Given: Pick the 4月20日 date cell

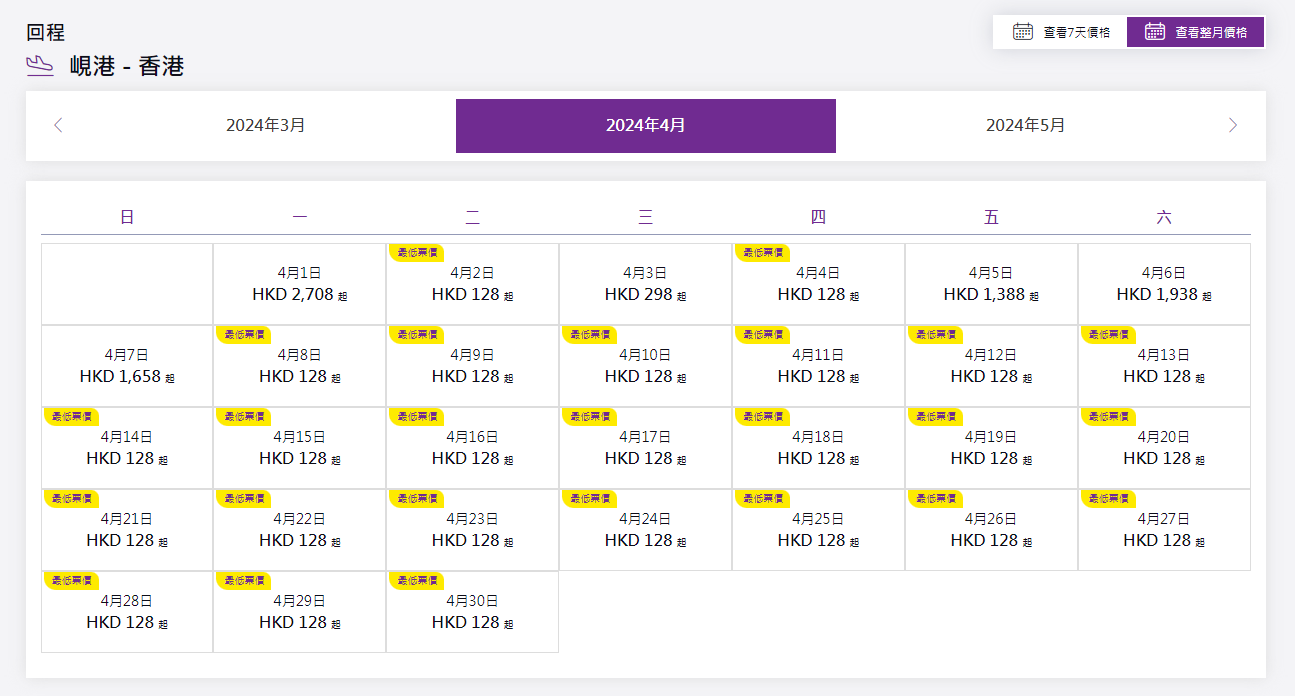Looking at the screenshot, I should coord(1164,449).
